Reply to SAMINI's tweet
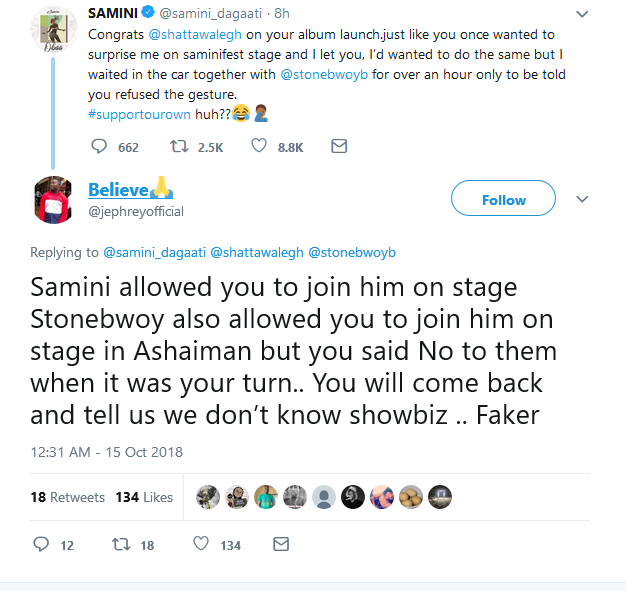626x591 pixels. pyautogui.click(x=99, y=147)
